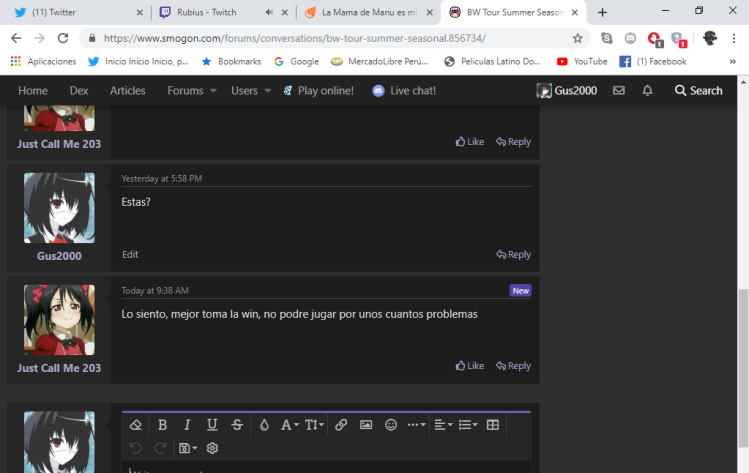
Task: Toggle bold formatting in the editor
Action: pyautogui.click(x=162, y=425)
